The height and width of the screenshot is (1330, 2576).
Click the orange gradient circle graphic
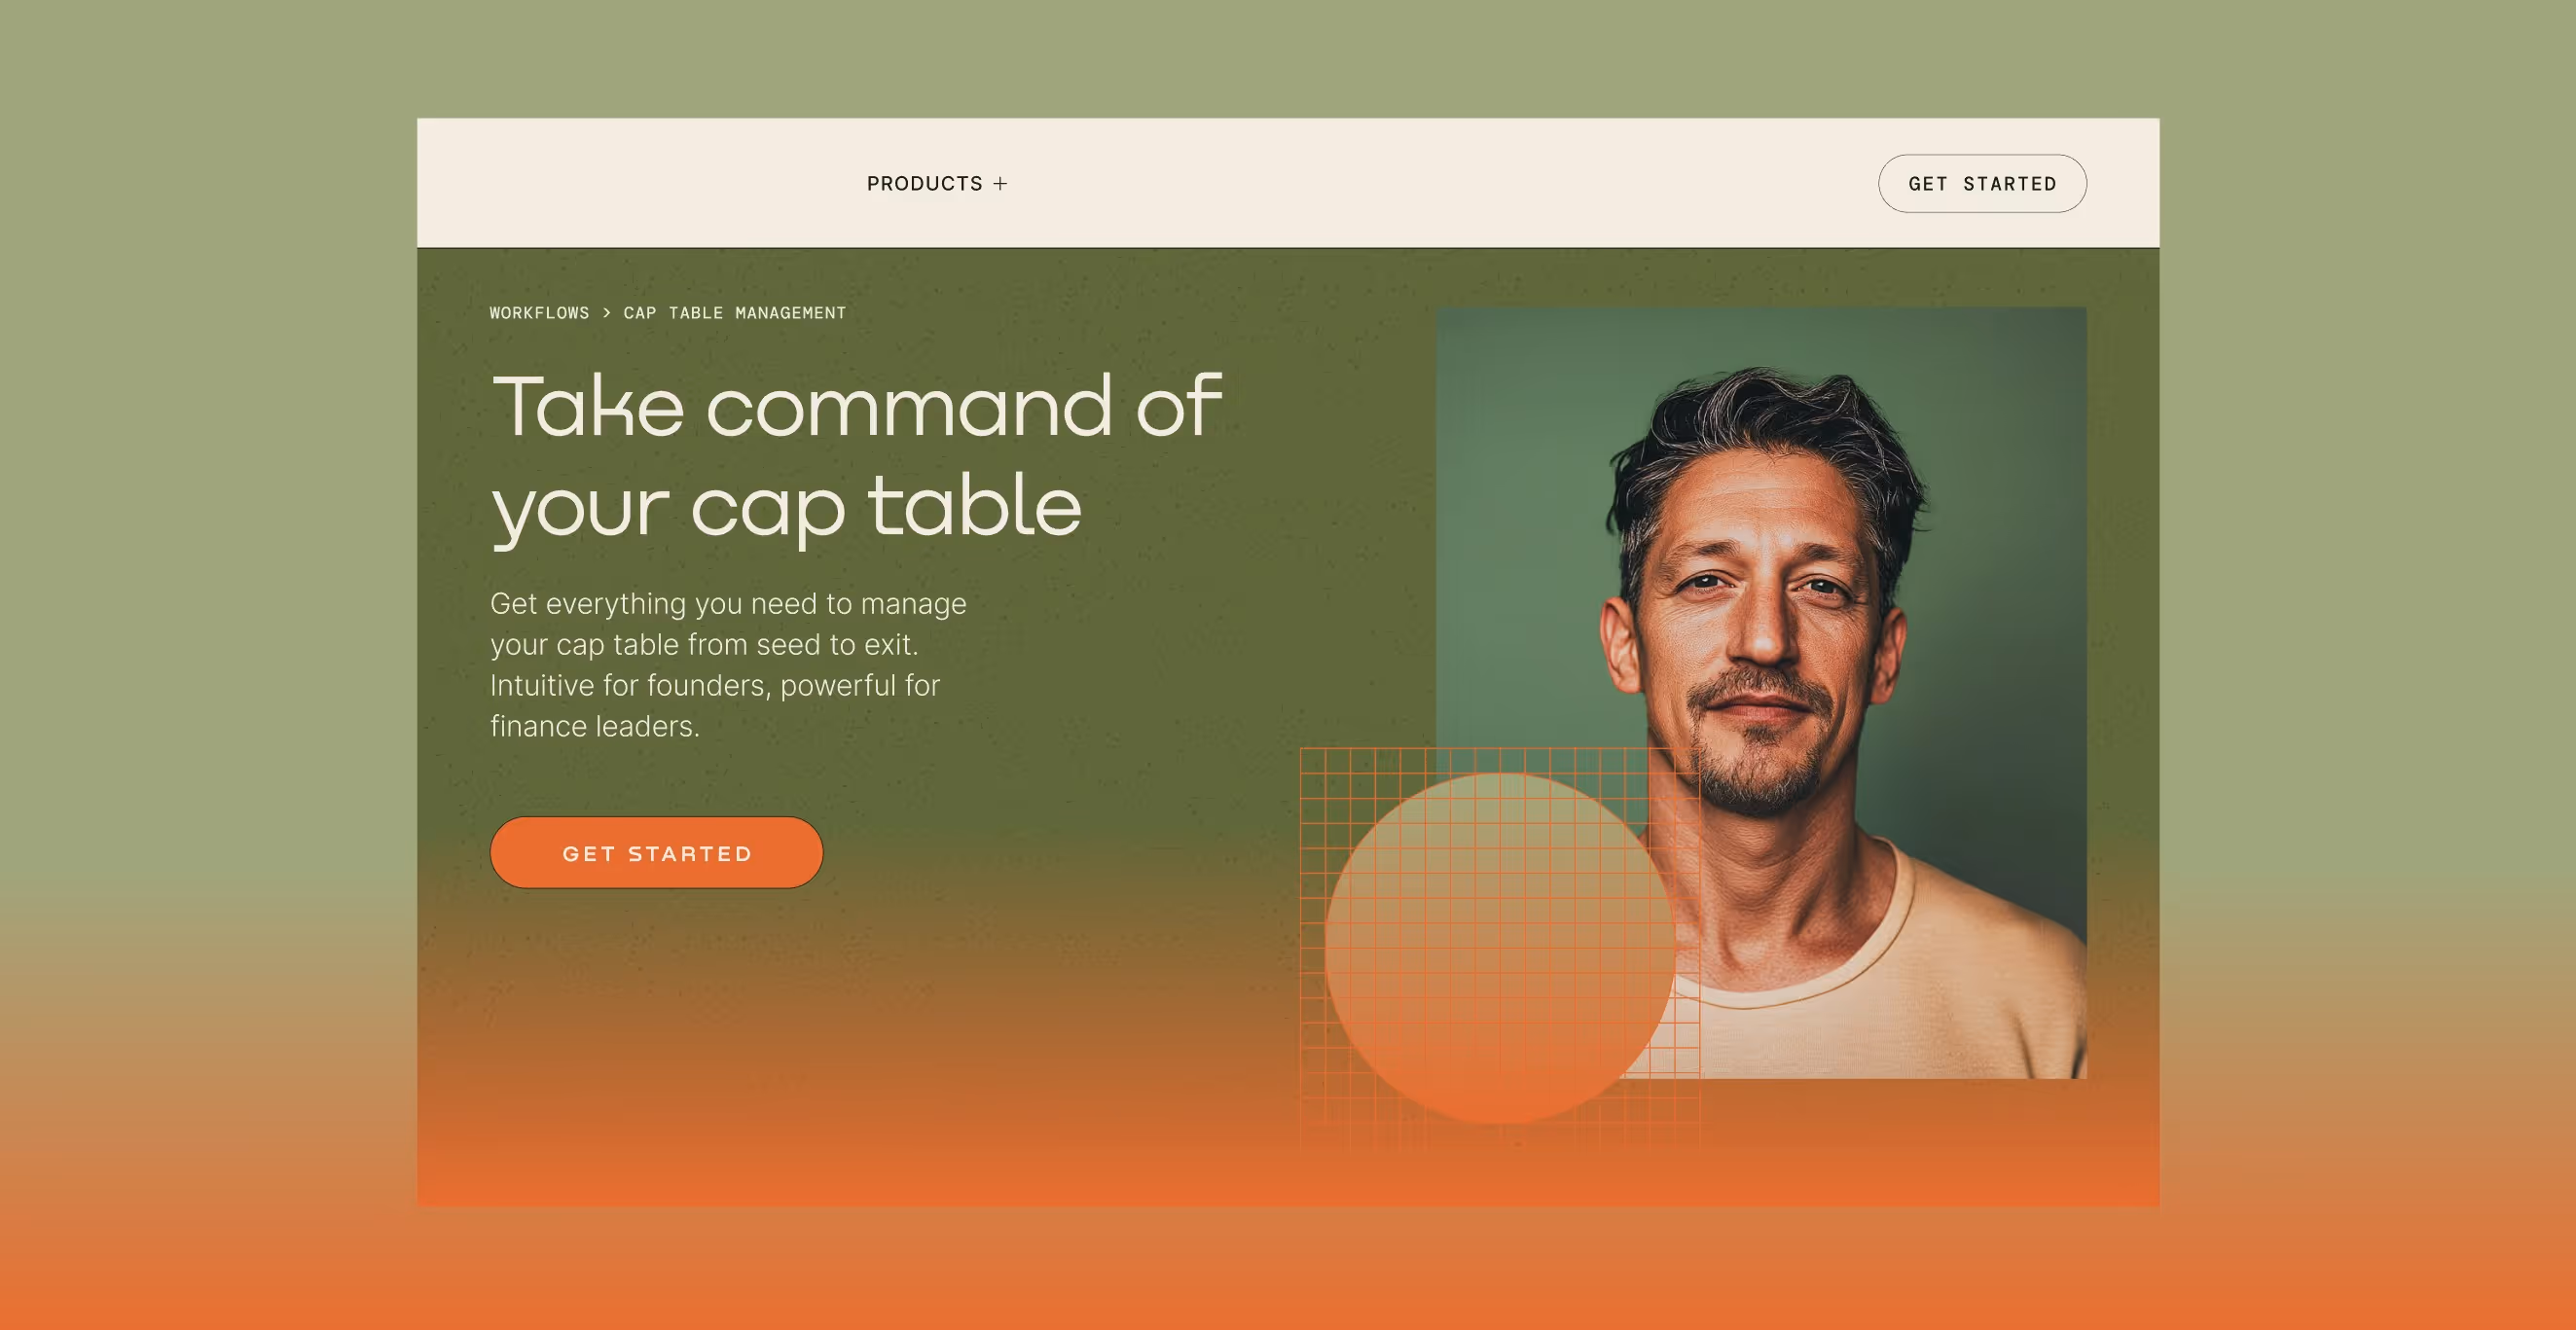pos(1500,950)
